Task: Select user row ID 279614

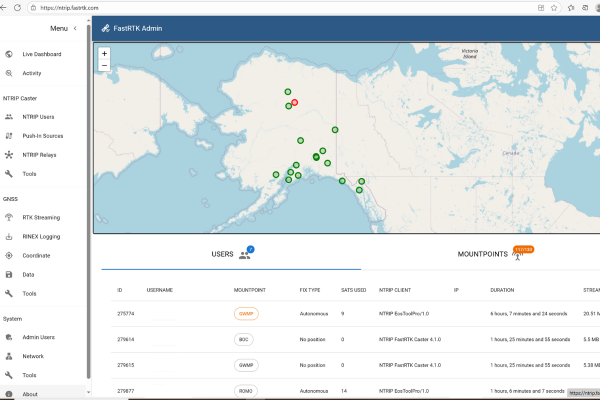Action: [355, 340]
